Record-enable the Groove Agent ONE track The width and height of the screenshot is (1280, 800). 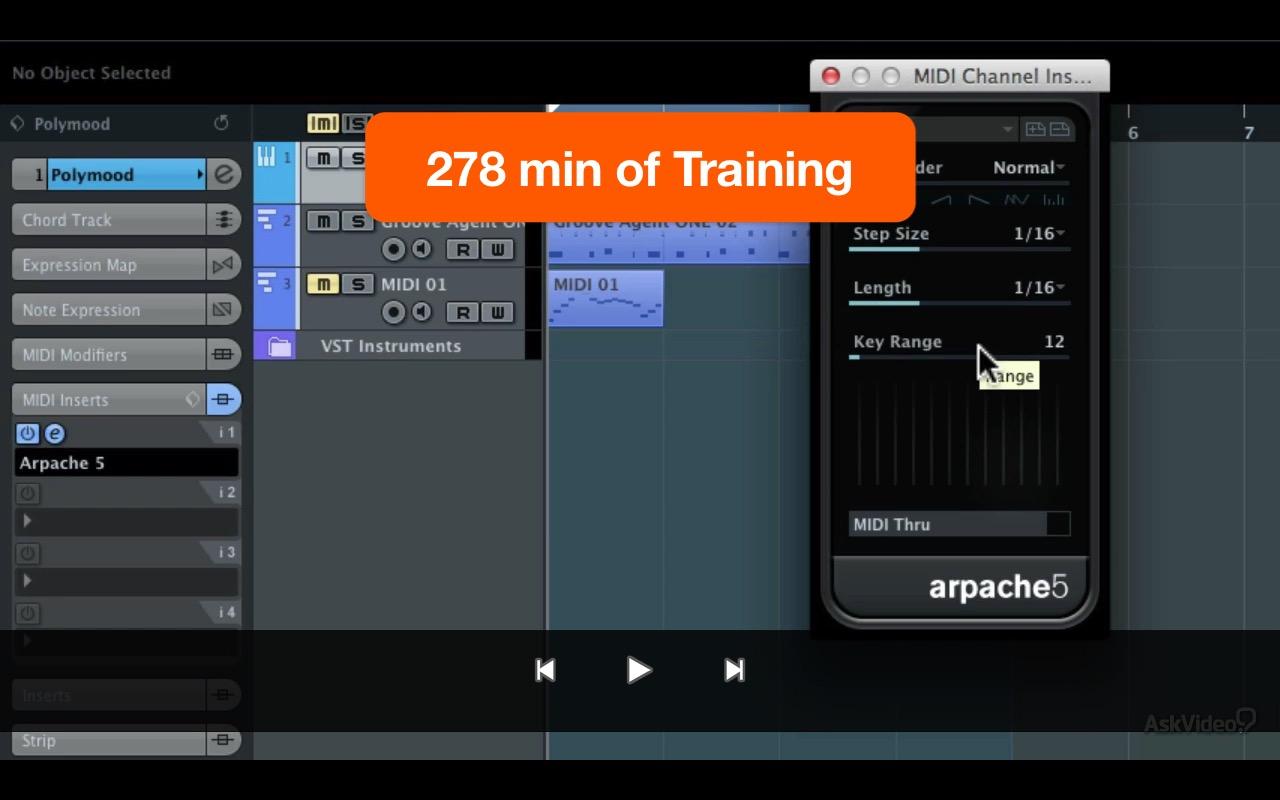394,249
